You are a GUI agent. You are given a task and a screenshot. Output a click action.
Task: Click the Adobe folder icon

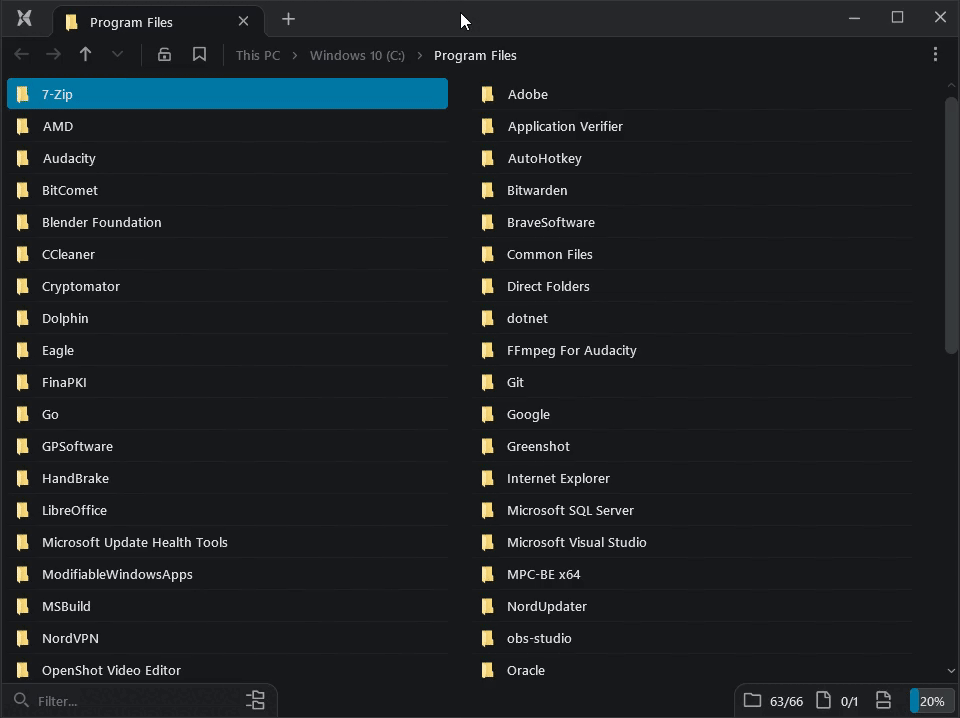tap(488, 94)
